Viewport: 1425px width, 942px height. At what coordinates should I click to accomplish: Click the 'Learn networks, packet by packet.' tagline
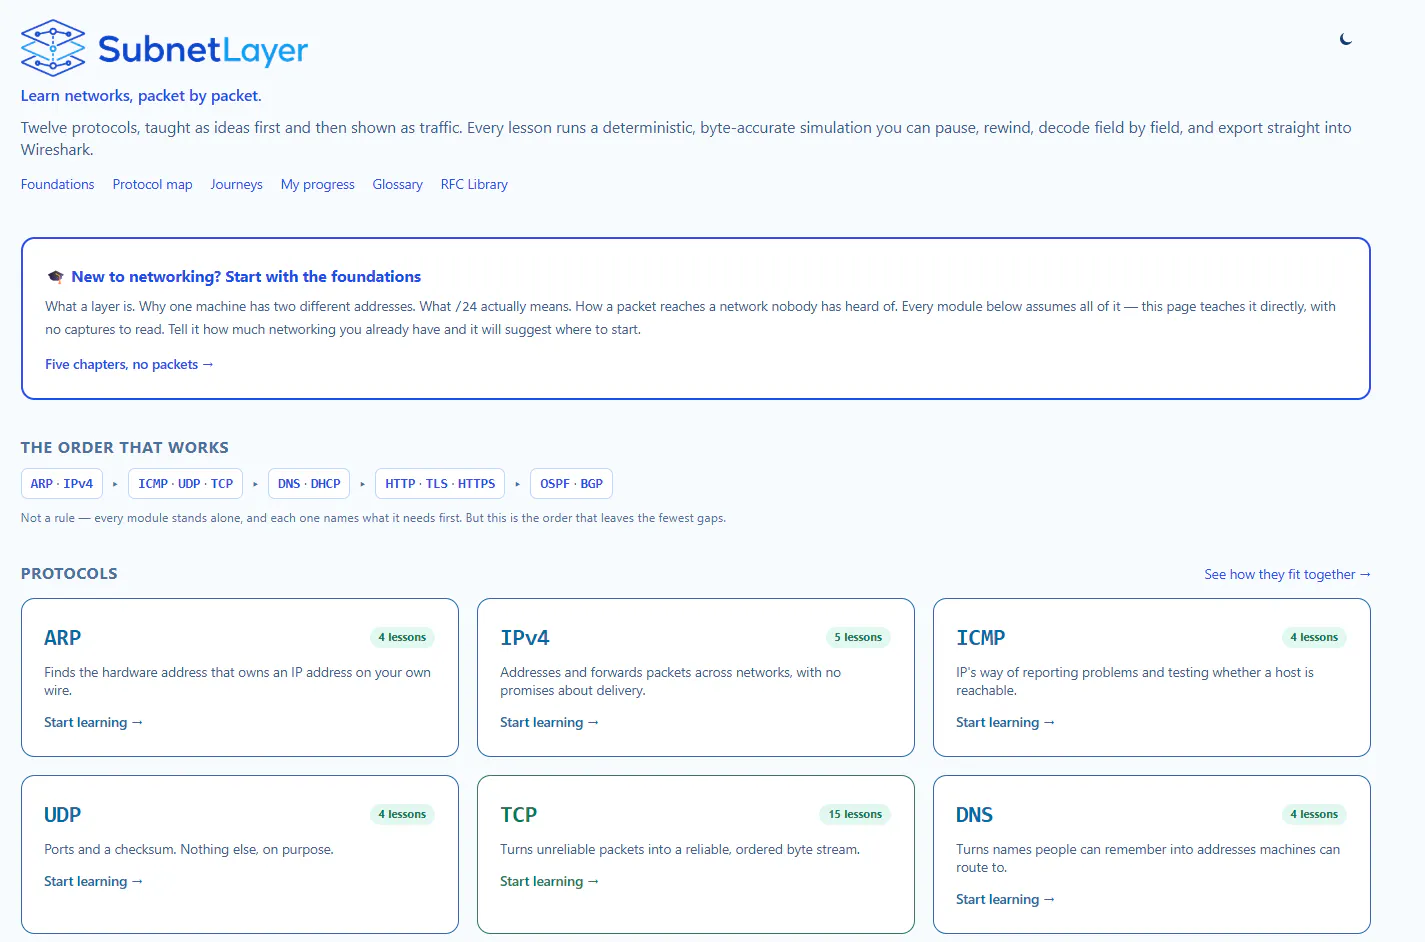click(141, 96)
